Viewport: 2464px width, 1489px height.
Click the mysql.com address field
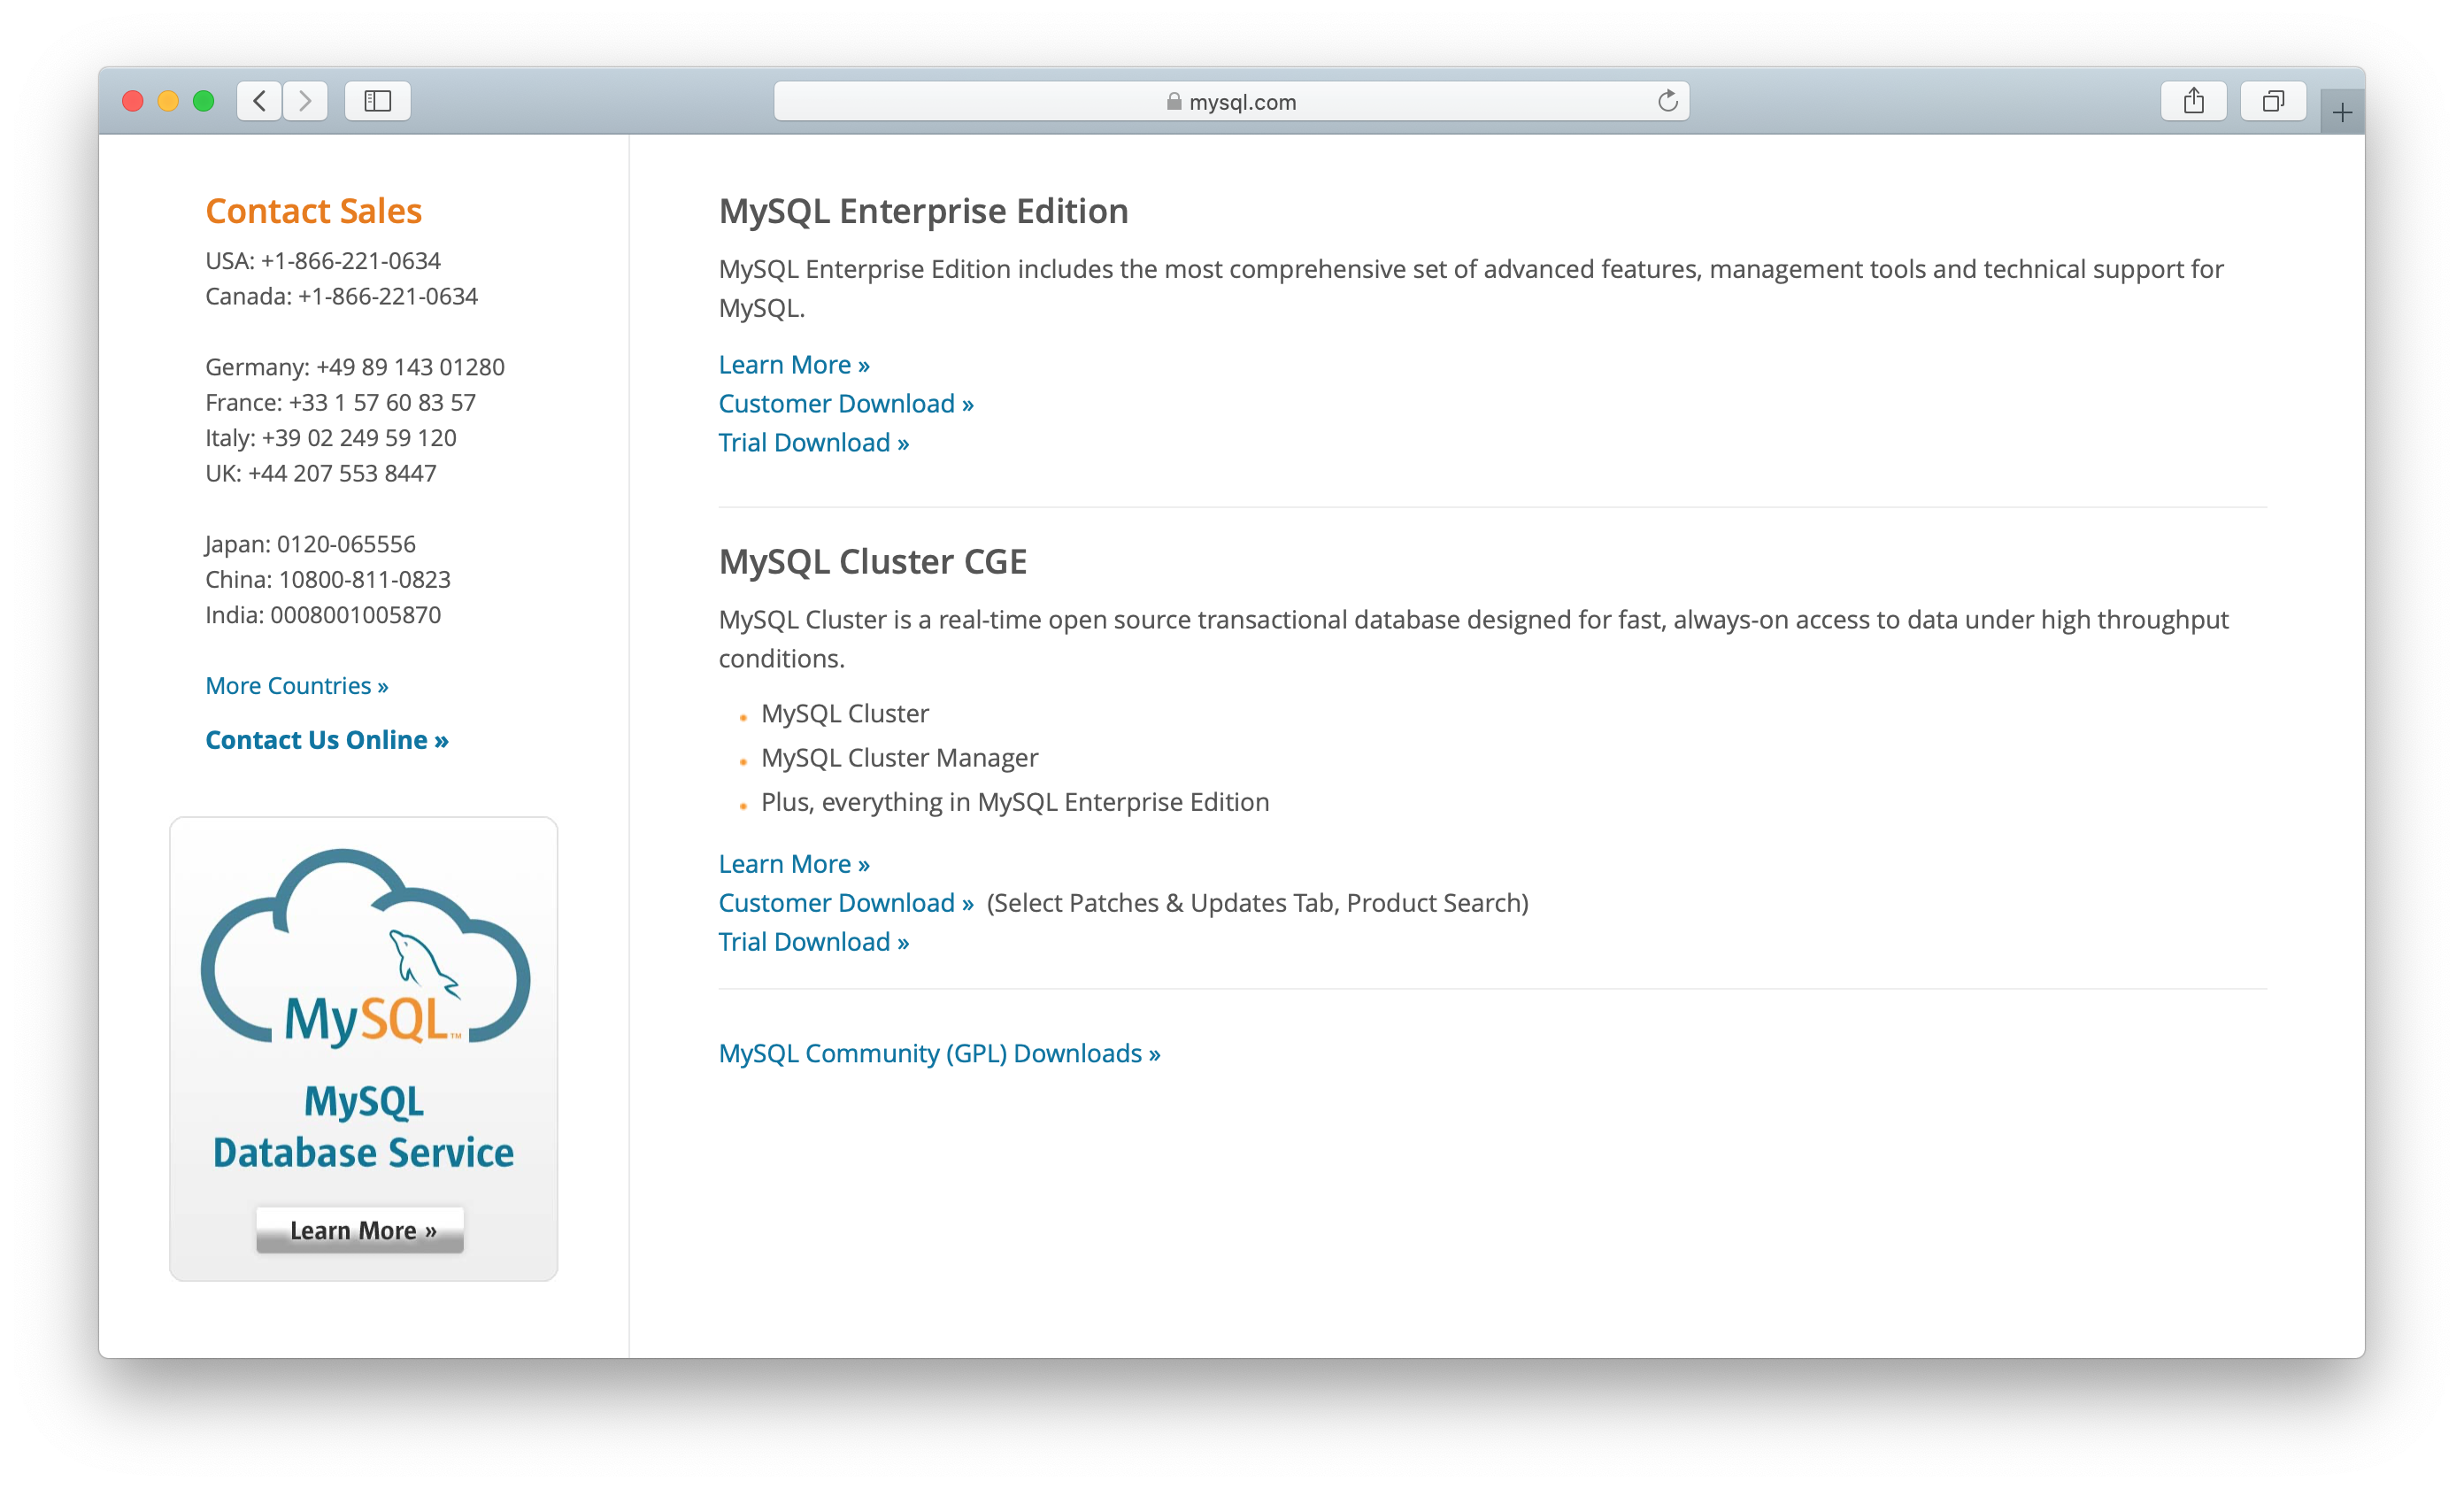coord(1242,102)
